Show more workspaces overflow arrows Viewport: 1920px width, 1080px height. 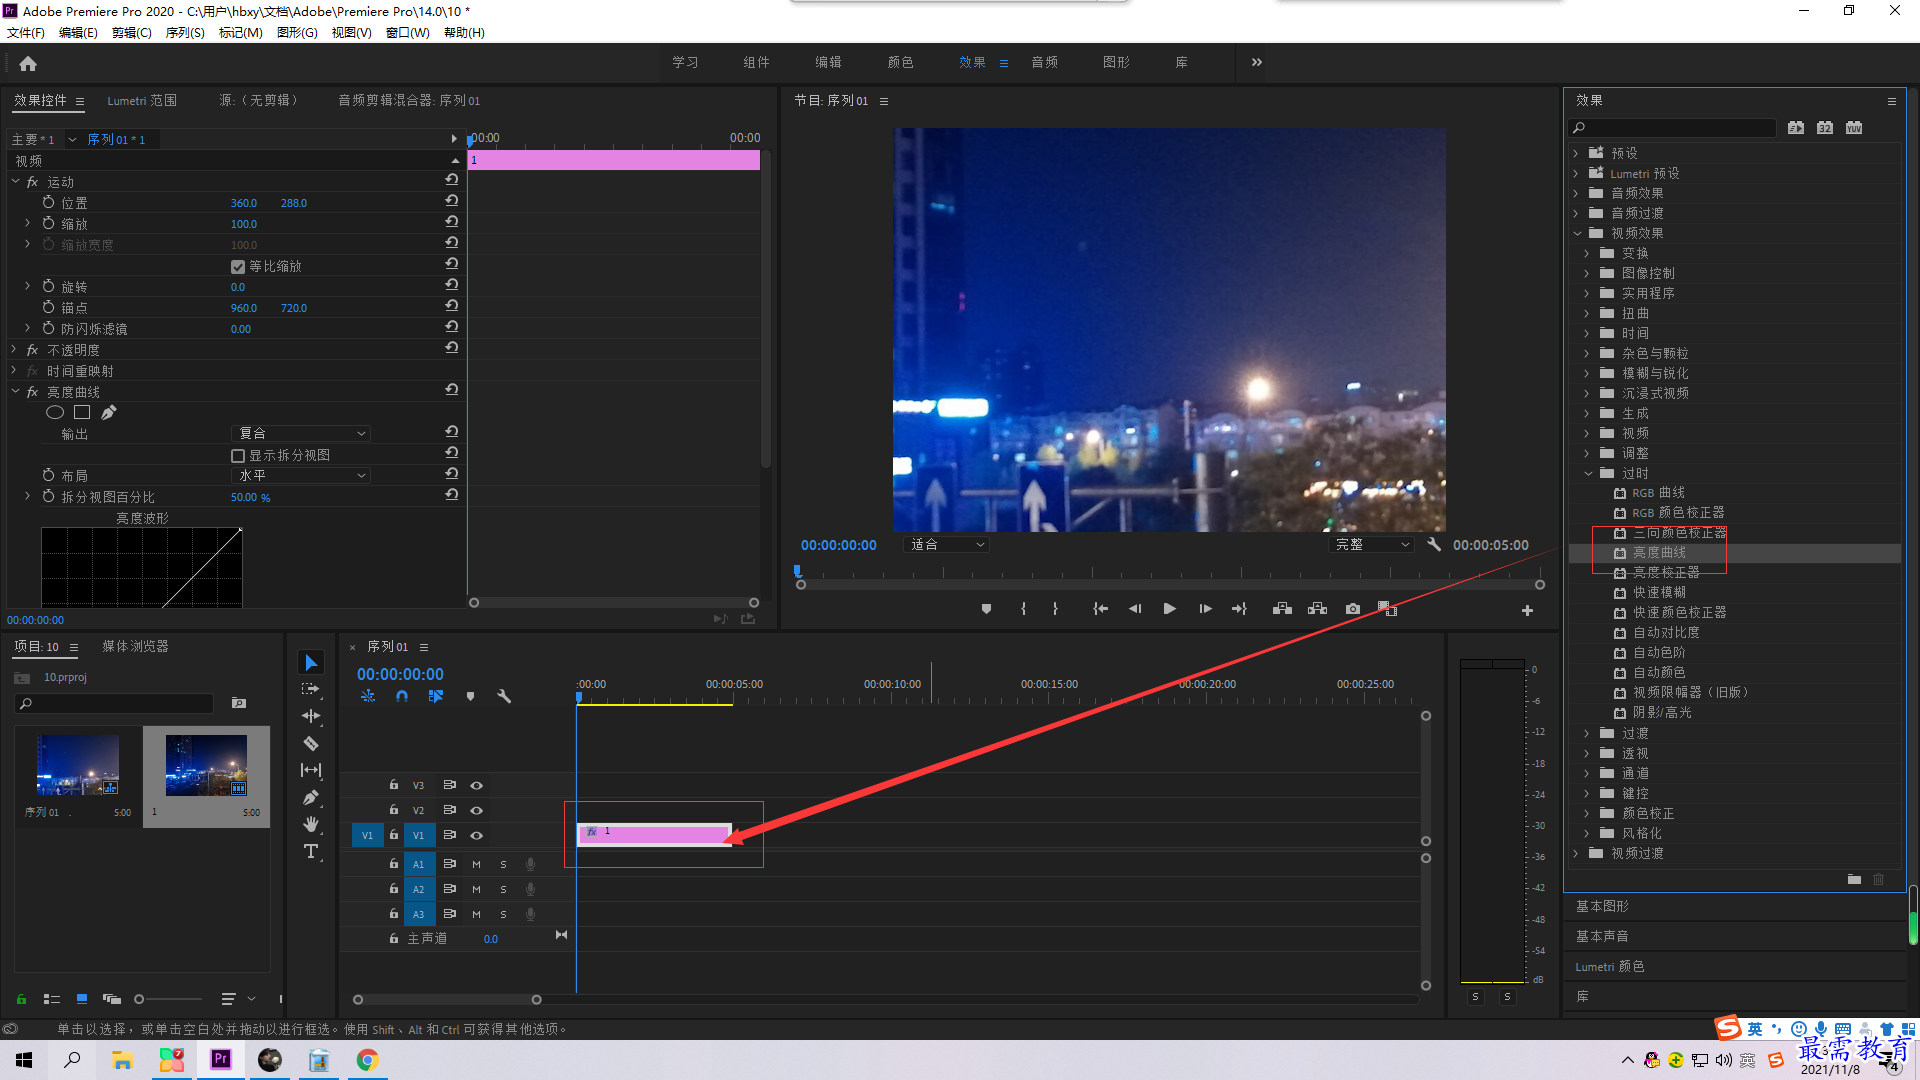[1257, 62]
